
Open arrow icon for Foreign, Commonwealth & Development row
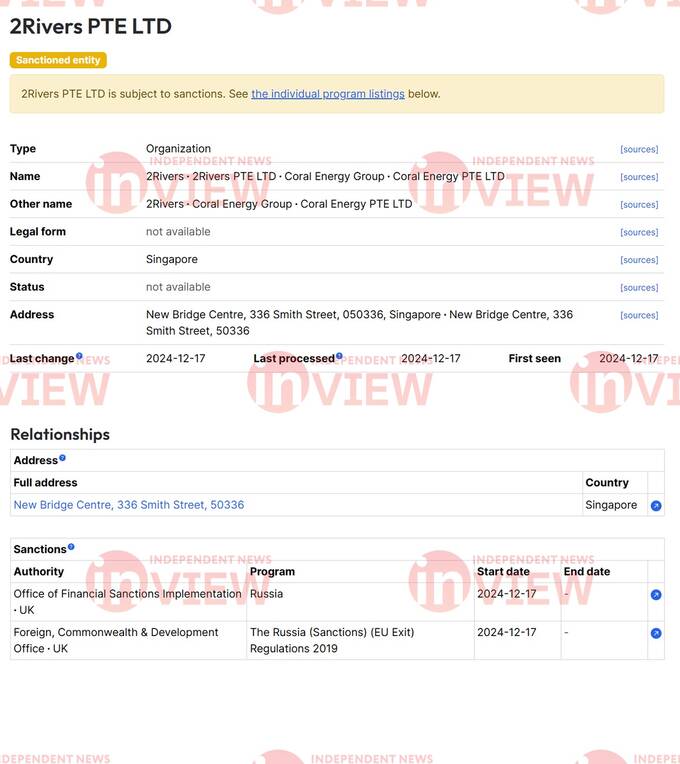[x=656, y=633]
